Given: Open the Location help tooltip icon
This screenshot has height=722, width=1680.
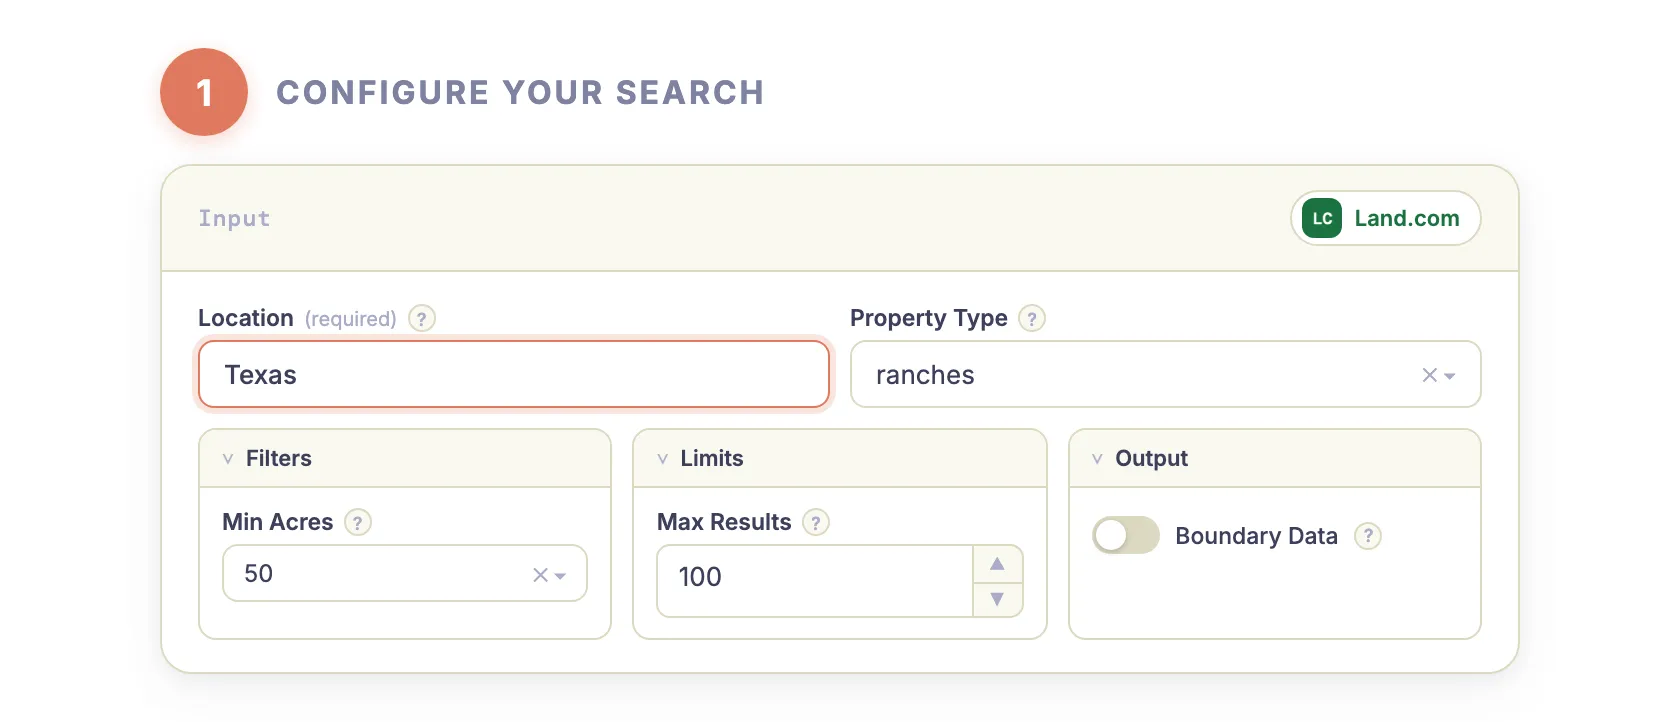Looking at the screenshot, I should coord(421,318).
